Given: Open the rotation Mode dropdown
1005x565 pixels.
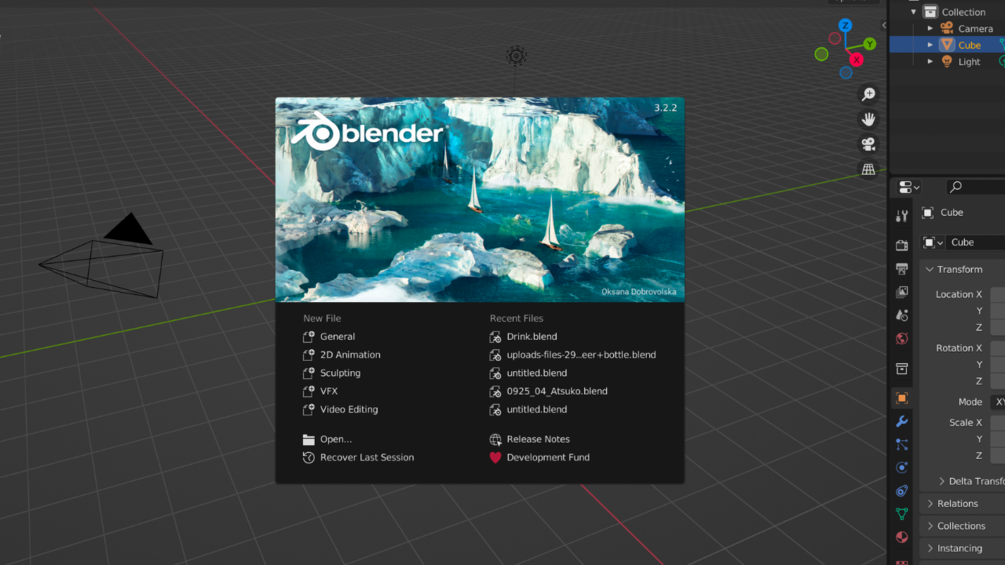Looking at the screenshot, I should point(998,402).
